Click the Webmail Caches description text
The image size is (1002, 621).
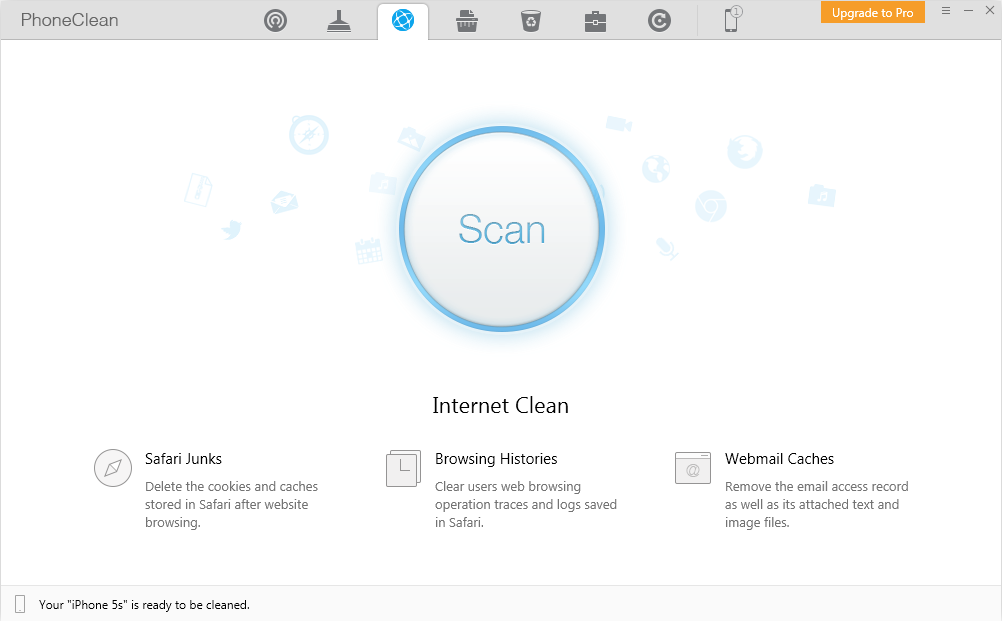click(817, 504)
